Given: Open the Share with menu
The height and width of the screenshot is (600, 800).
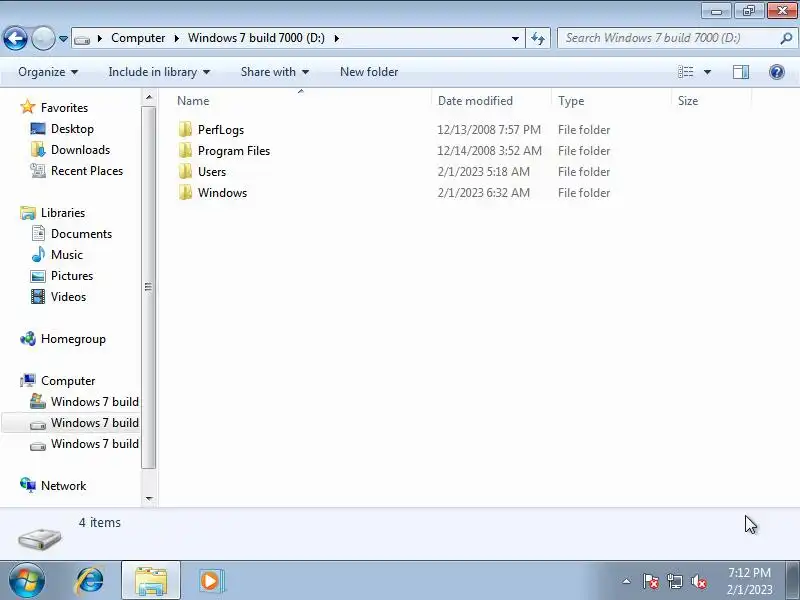Looking at the screenshot, I should pos(274,72).
